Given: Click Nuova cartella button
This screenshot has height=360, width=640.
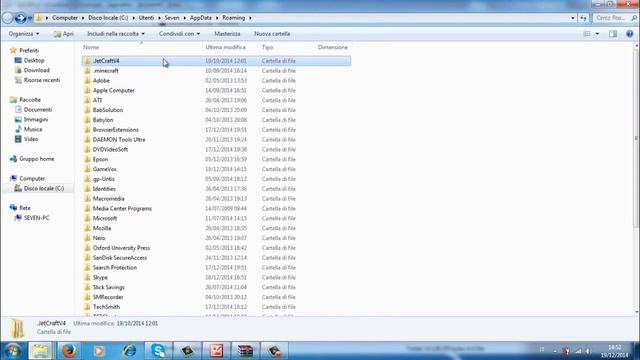Looking at the screenshot, I should point(272,34).
